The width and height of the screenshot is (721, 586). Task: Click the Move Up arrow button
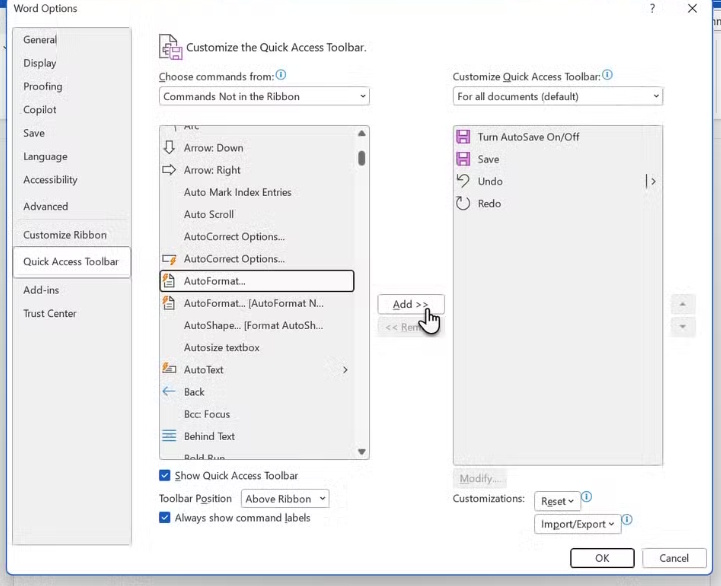coord(683,304)
